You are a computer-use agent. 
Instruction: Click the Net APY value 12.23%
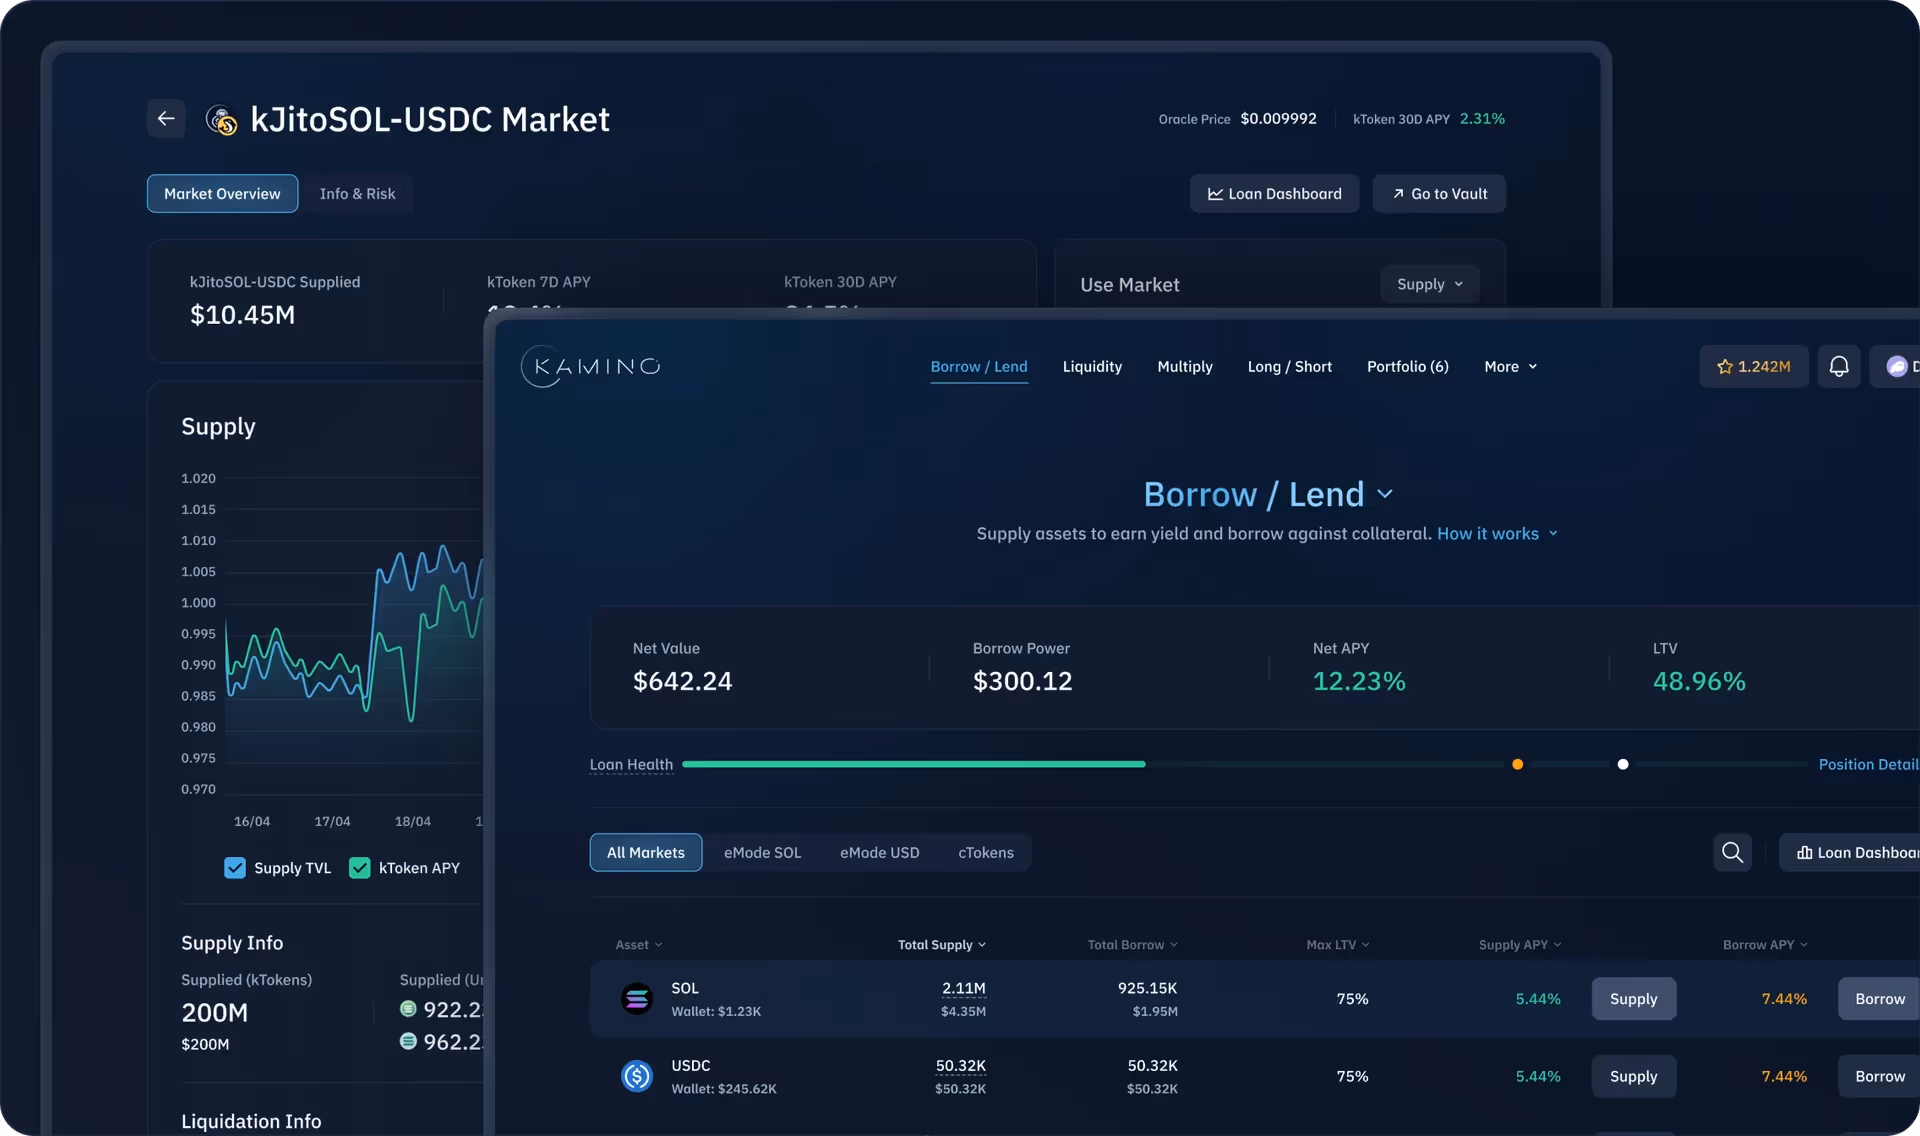click(x=1359, y=681)
